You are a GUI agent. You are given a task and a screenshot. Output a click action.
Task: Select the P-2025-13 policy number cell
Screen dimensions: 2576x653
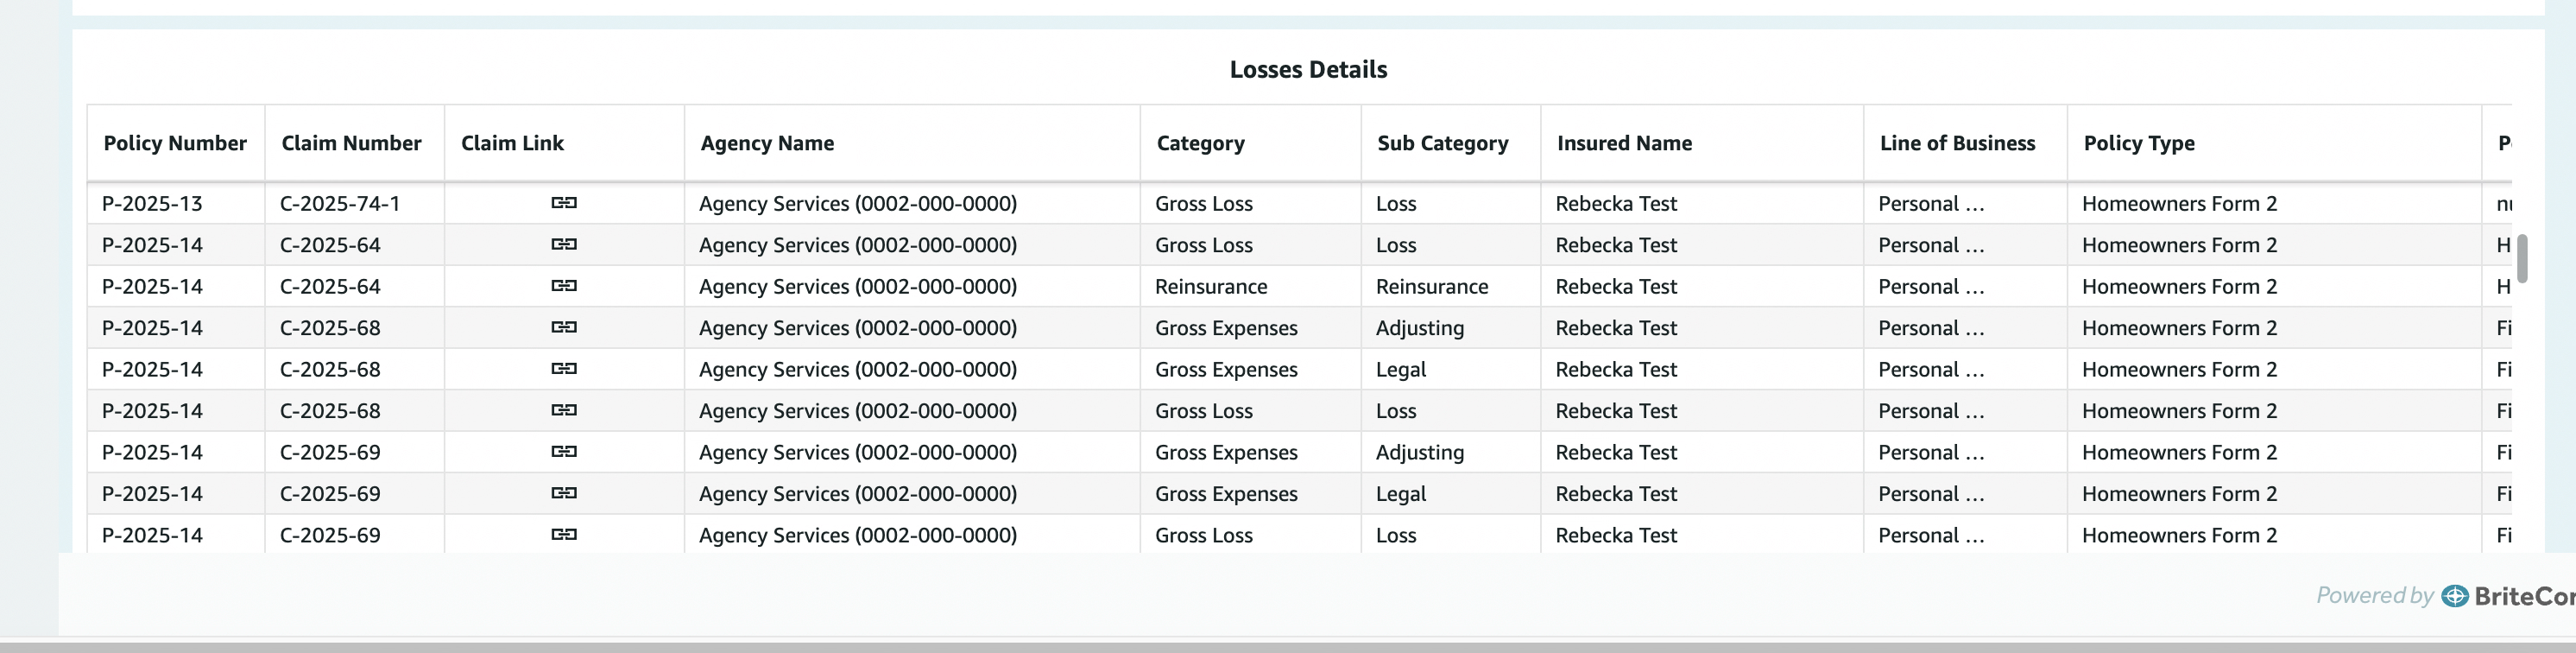point(152,204)
